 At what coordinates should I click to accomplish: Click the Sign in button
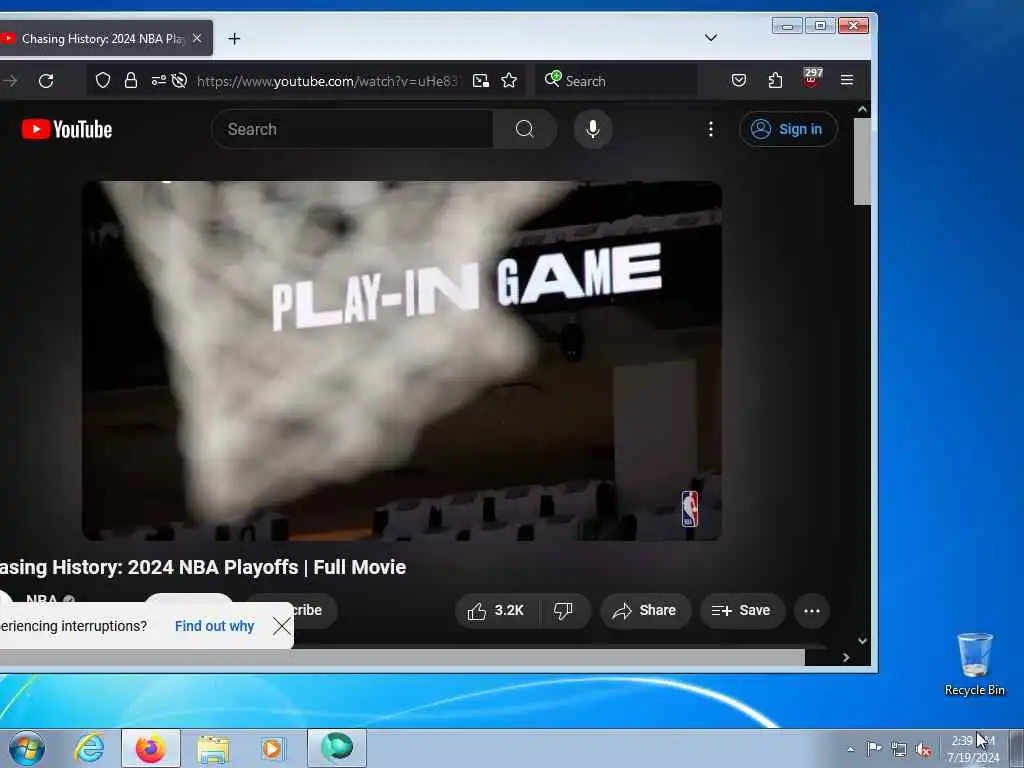pyautogui.click(x=788, y=129)
